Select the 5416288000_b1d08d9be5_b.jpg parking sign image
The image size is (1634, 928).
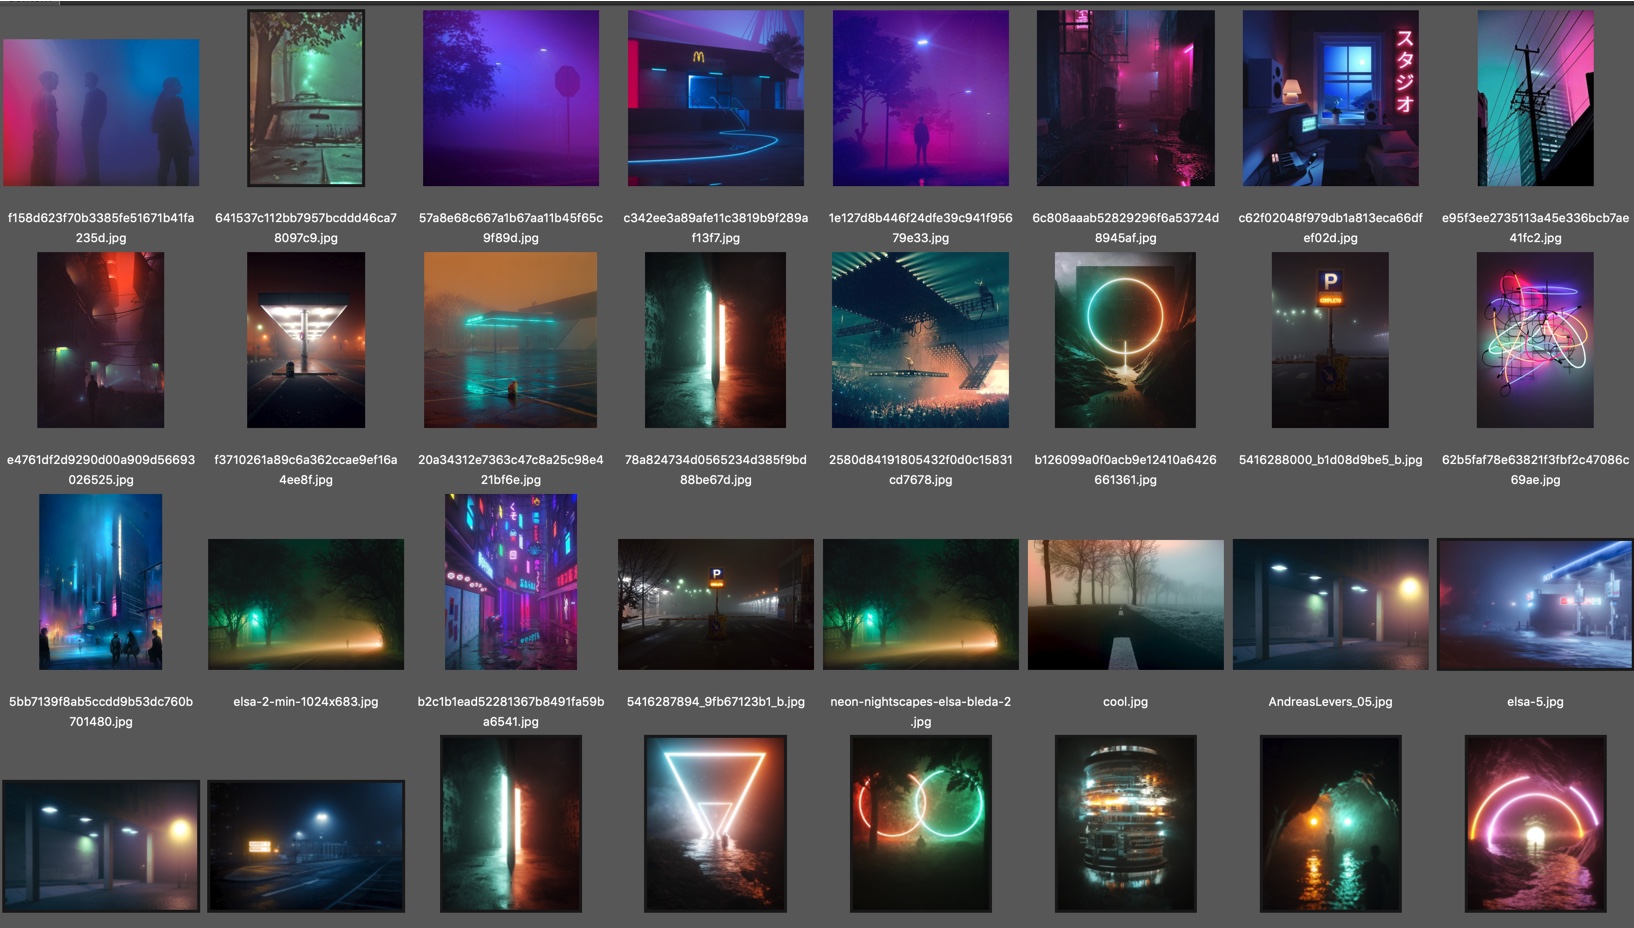coord(1330,340)
